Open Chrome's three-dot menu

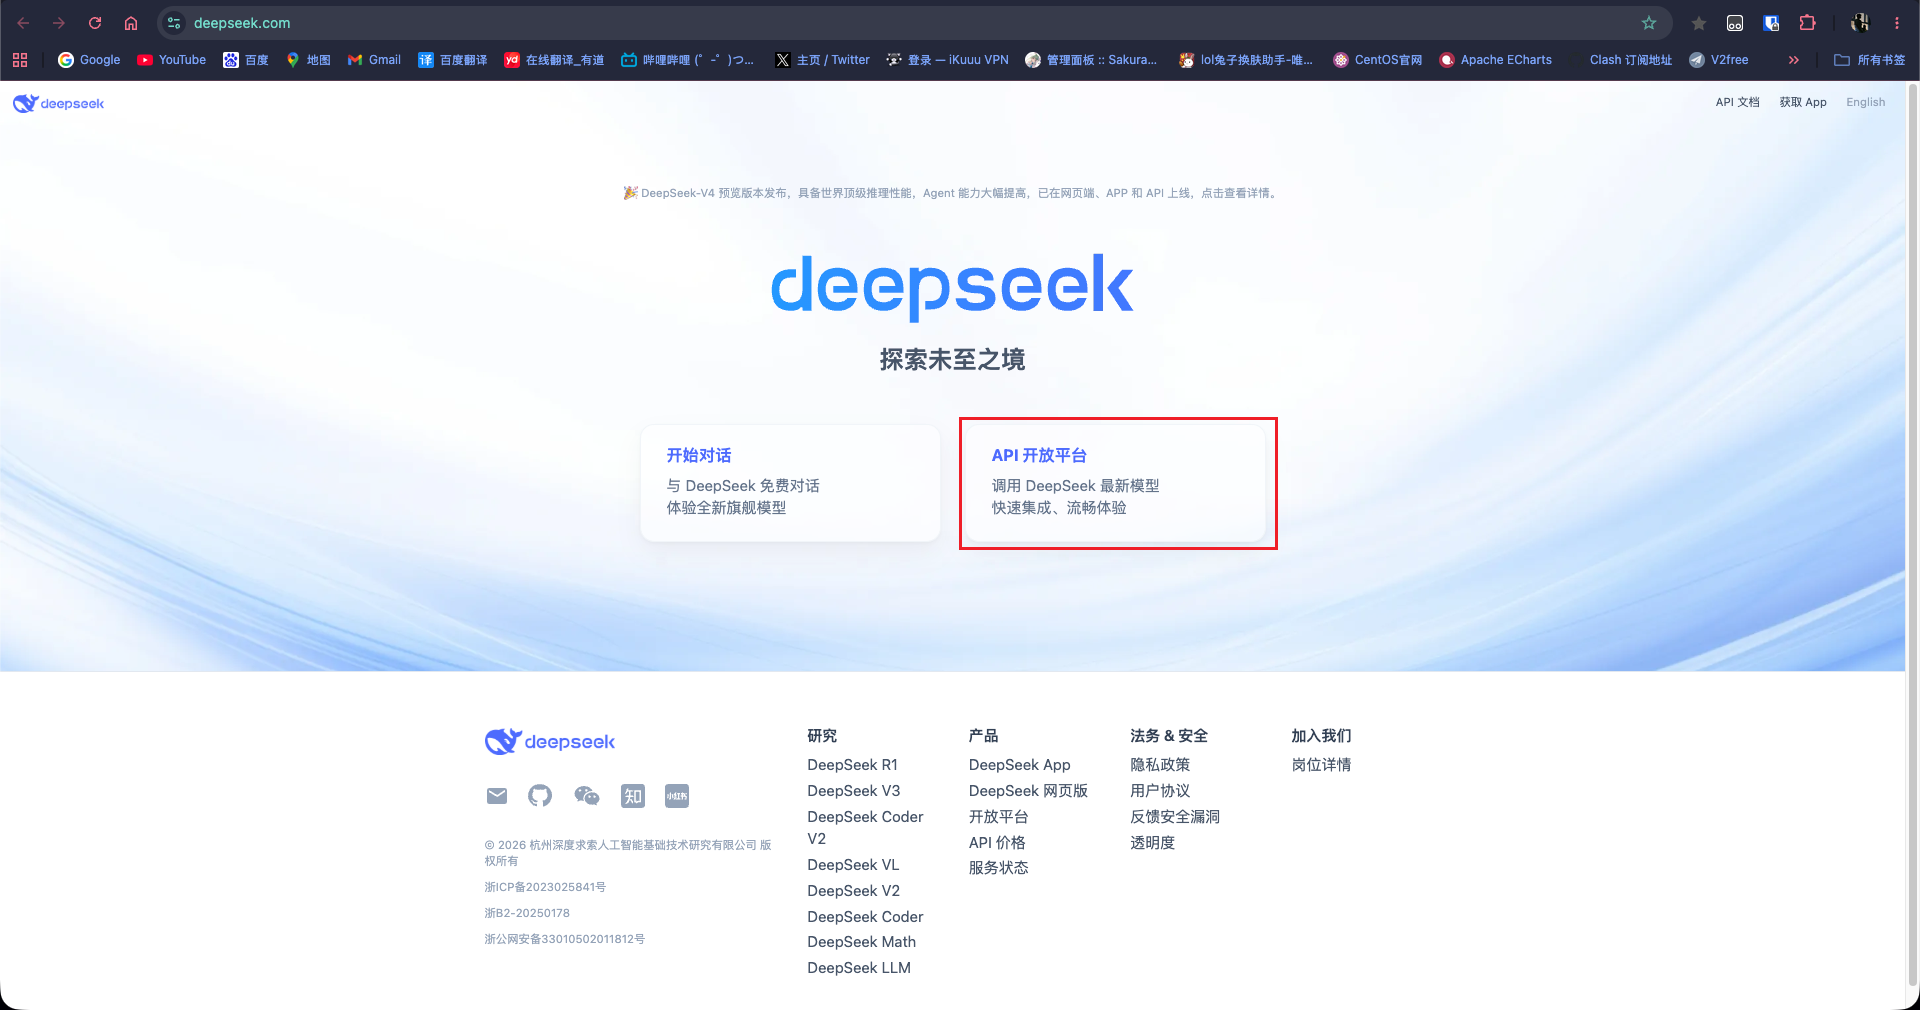point(1897,23)
